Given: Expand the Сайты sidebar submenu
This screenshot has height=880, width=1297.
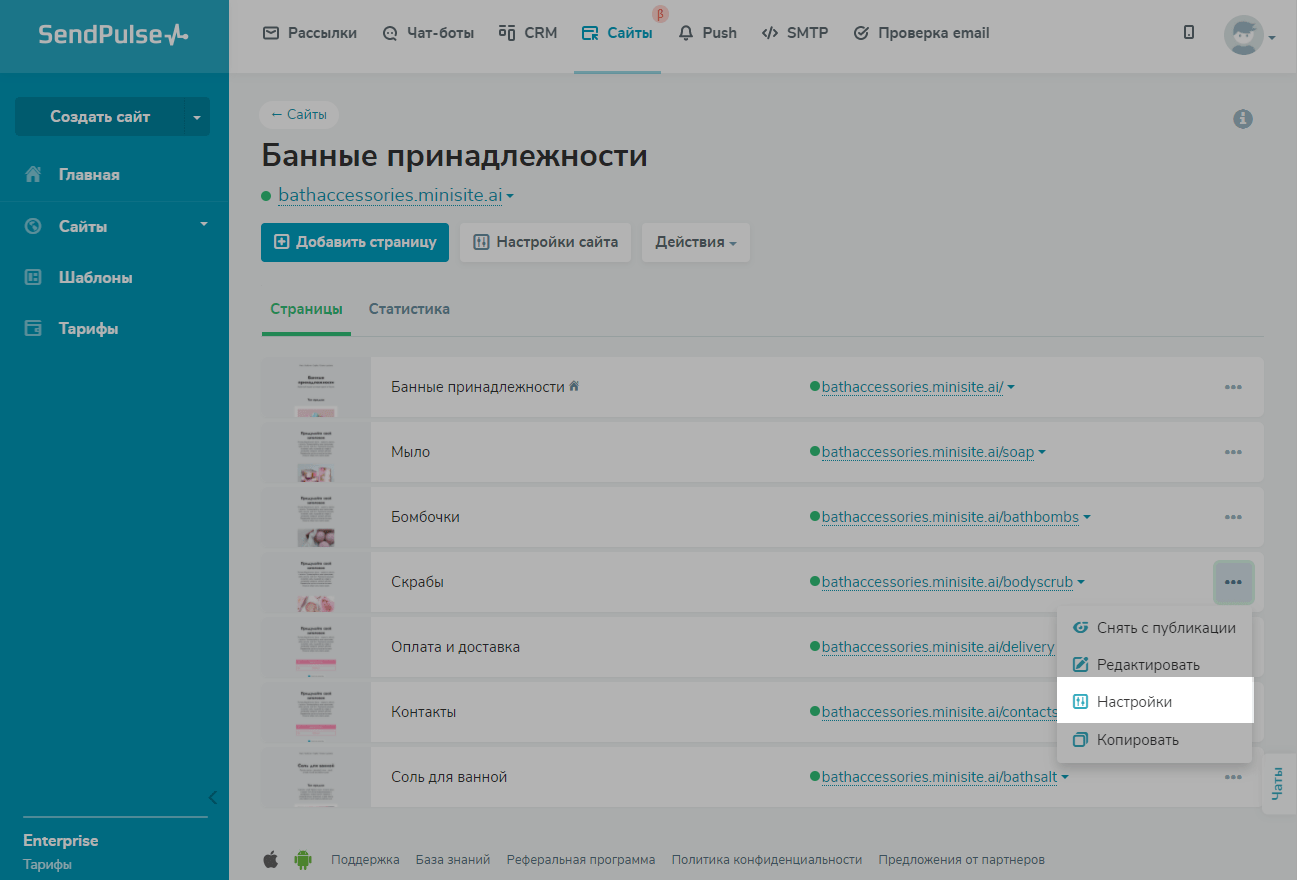Looking at the screenshot, I should (x=203, y=224).
